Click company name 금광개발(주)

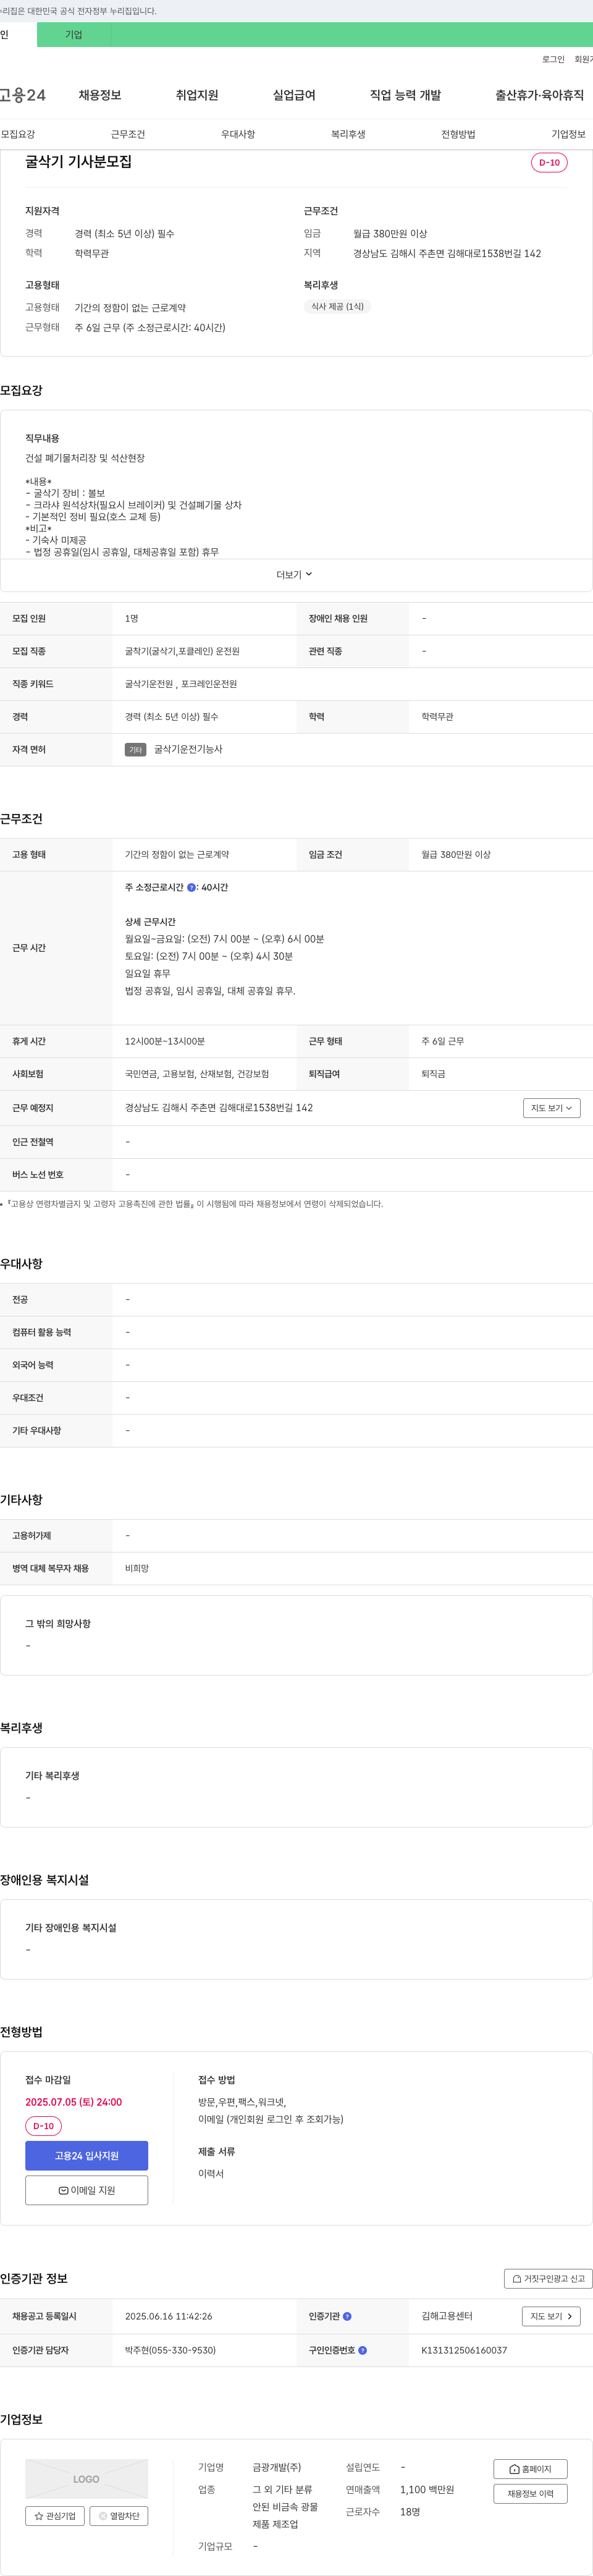(276, 2467)
